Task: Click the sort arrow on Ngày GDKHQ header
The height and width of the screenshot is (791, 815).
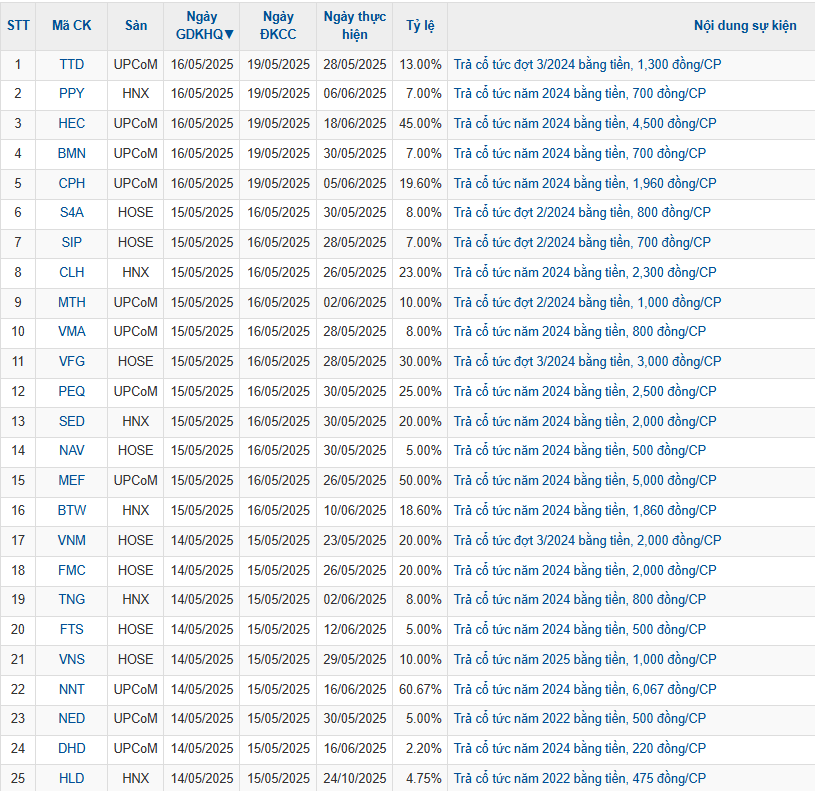Action: click(x=229, y=34)
